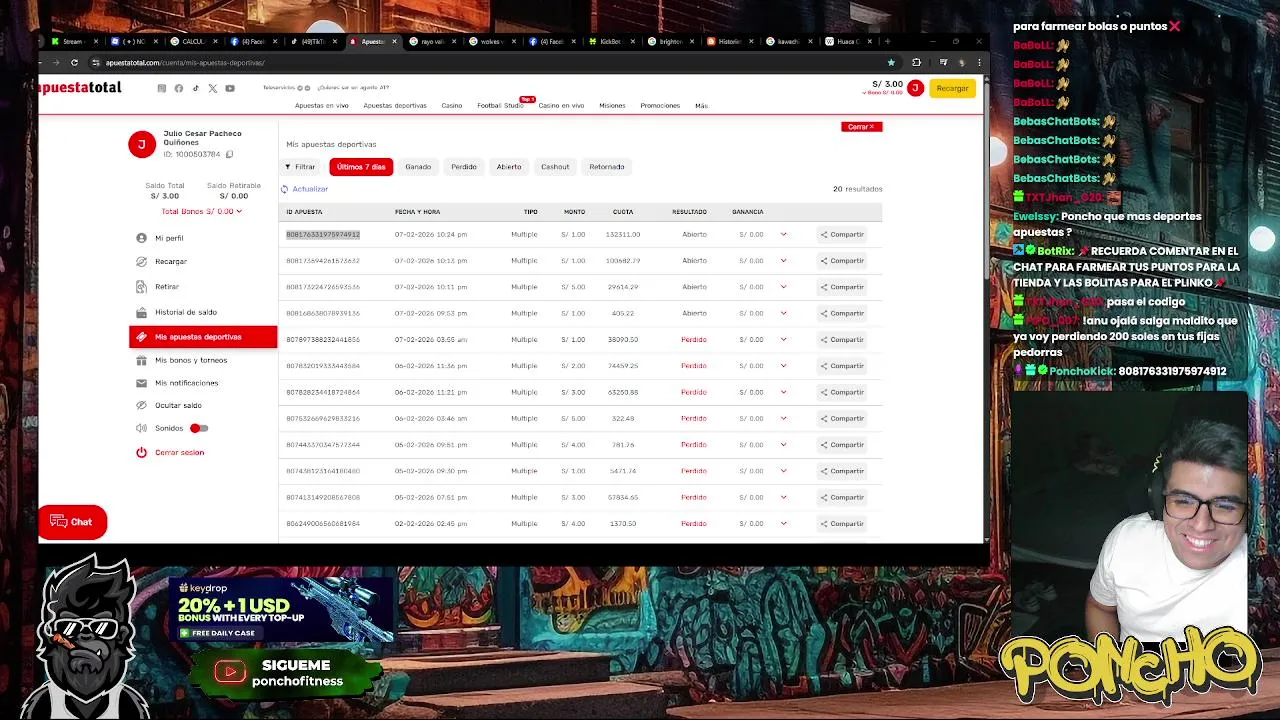Image resolution: width=1280 pixels, height=720 pixels.
Task: Switch to the Stream browser tab
Action: point(72,41)
